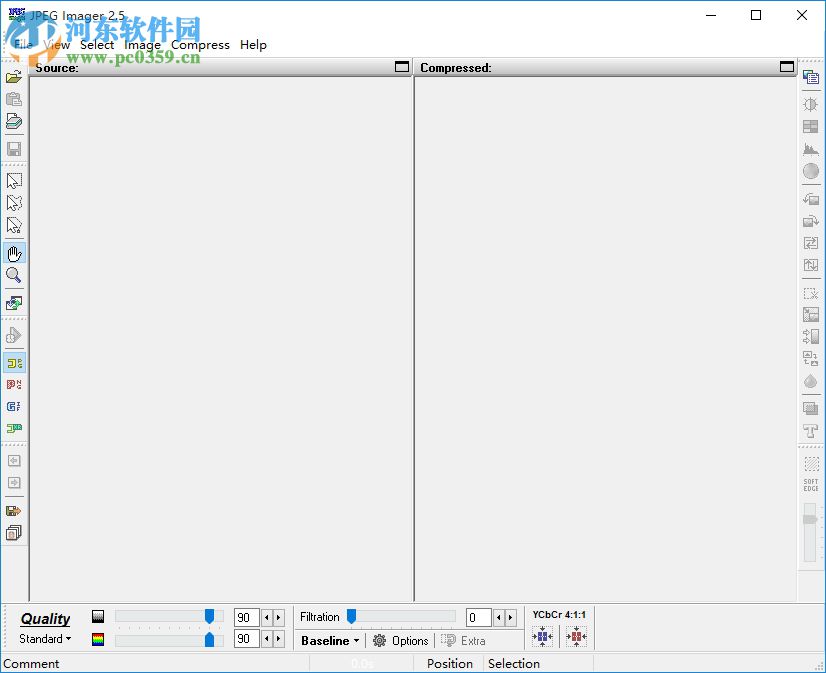This screenshot has height=673, width=826.
Task: Open the View menu
Action: pos(56,45)
